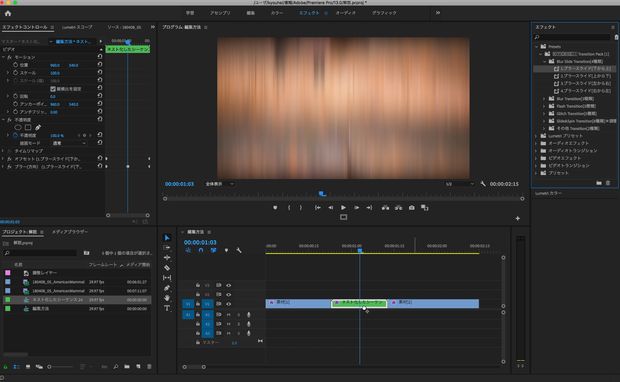Click the Lift button
The width and height of the screenshot is (620, 382).
pyautogui.click(x=385, y=208)
